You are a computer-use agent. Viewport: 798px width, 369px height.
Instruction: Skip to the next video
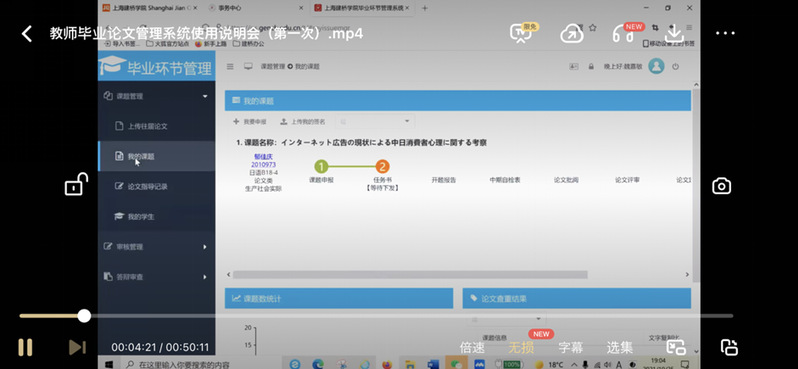(x=77, y=347)
